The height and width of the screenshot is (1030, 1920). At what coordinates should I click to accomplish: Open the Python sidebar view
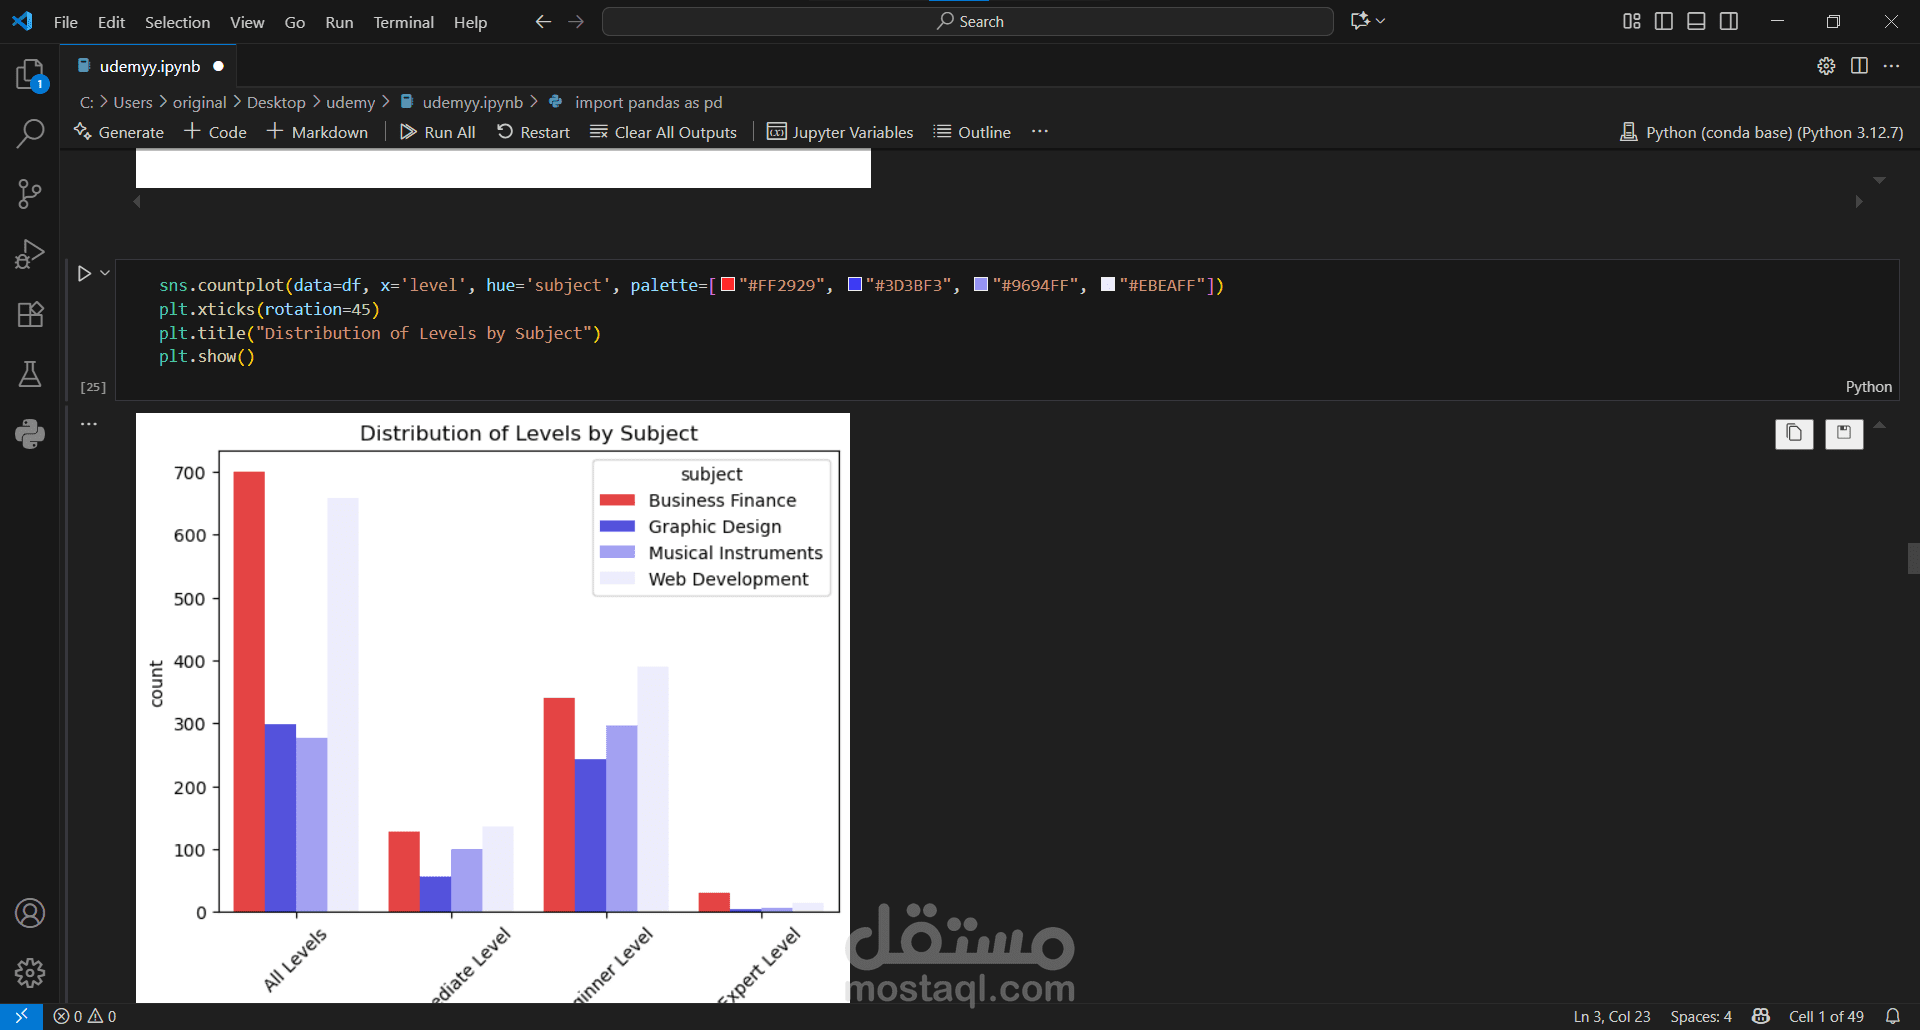click(x=30, y=433)
